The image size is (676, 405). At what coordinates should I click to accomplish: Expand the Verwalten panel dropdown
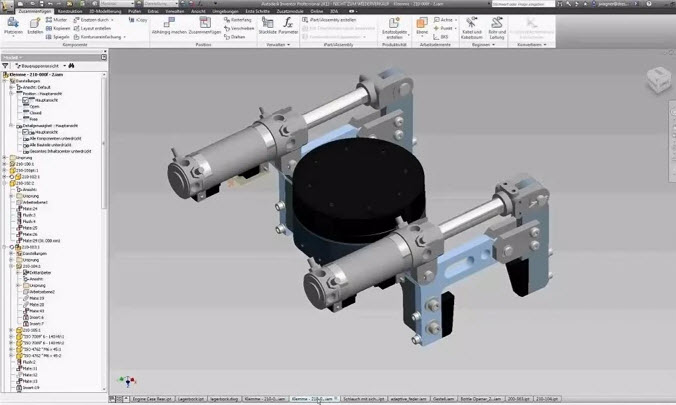pyautogui.click(x=288, y=45)
